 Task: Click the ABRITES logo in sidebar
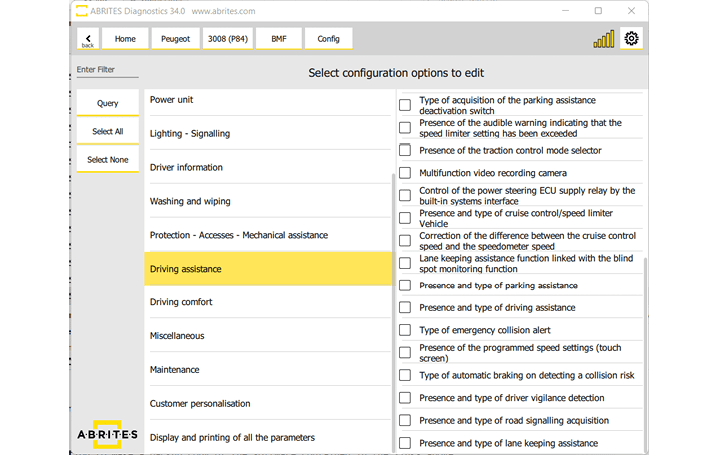[107, 435]
